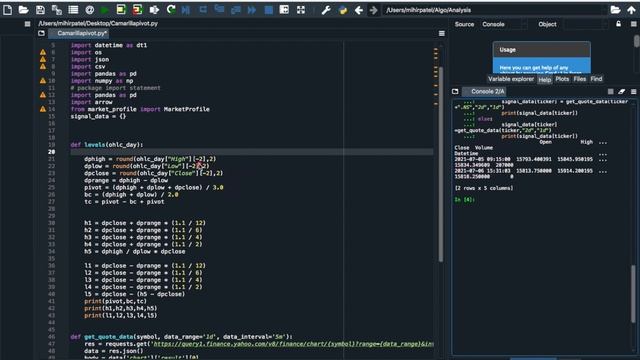Image resolution: width=640 pixels, height=360 pixels.
Task: Open the Find tab
Action: [x=596, y=79]
